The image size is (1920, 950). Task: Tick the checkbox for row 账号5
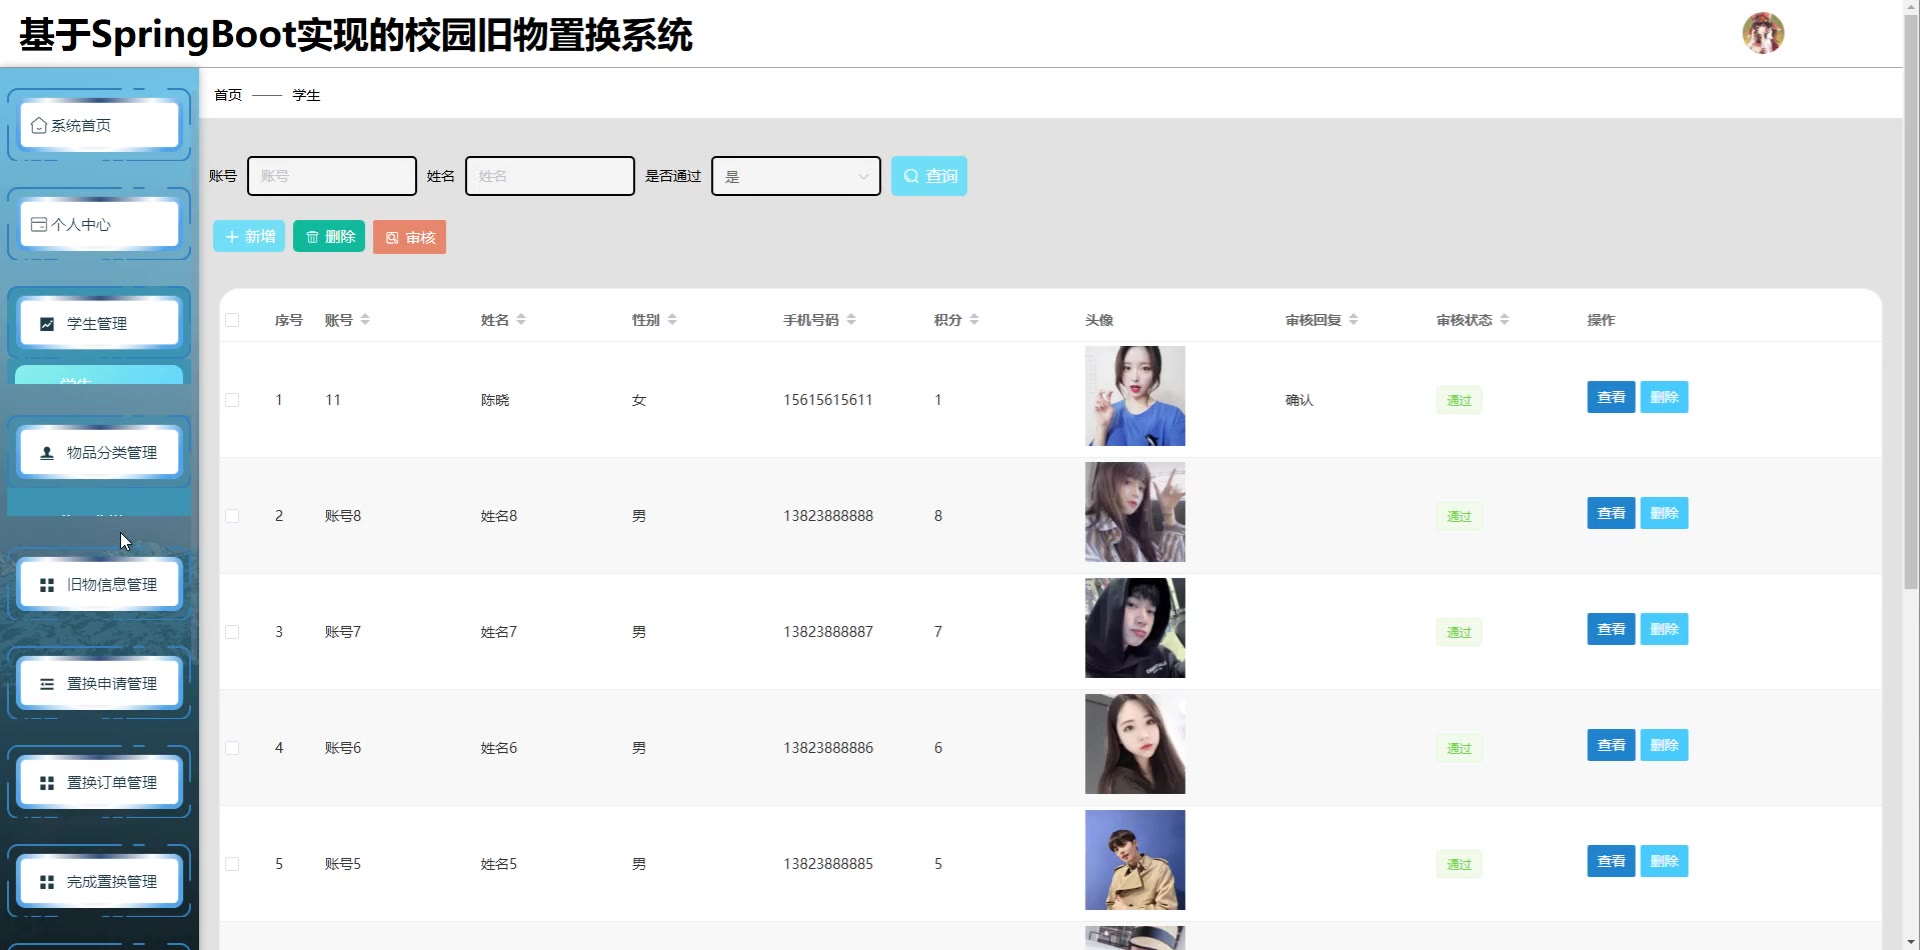232,864
